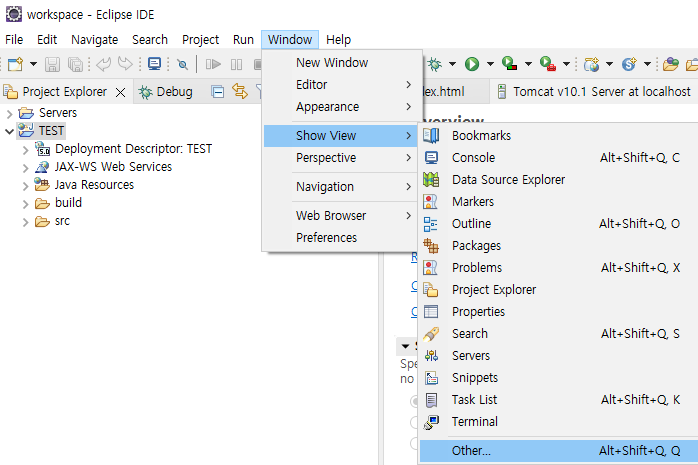Click the blue monitor toolbar icon

point(154,64)
